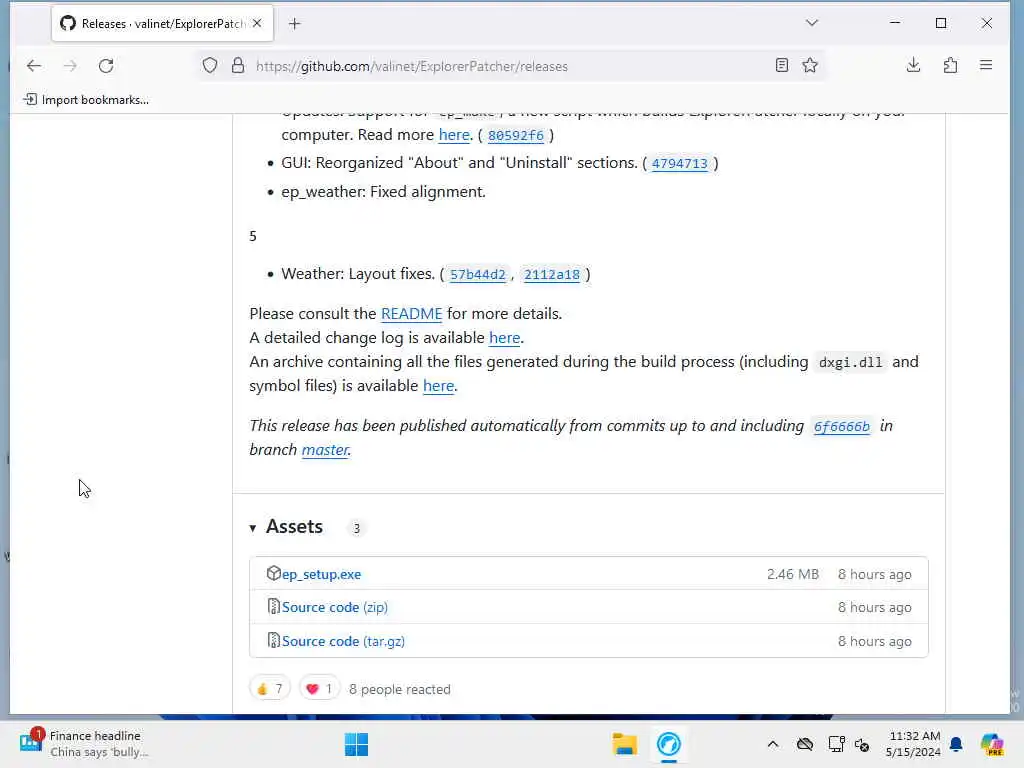This screenshot has width=1024, height=768.
Task: Click the forward navigation arrow
Action: pos(70,65)
